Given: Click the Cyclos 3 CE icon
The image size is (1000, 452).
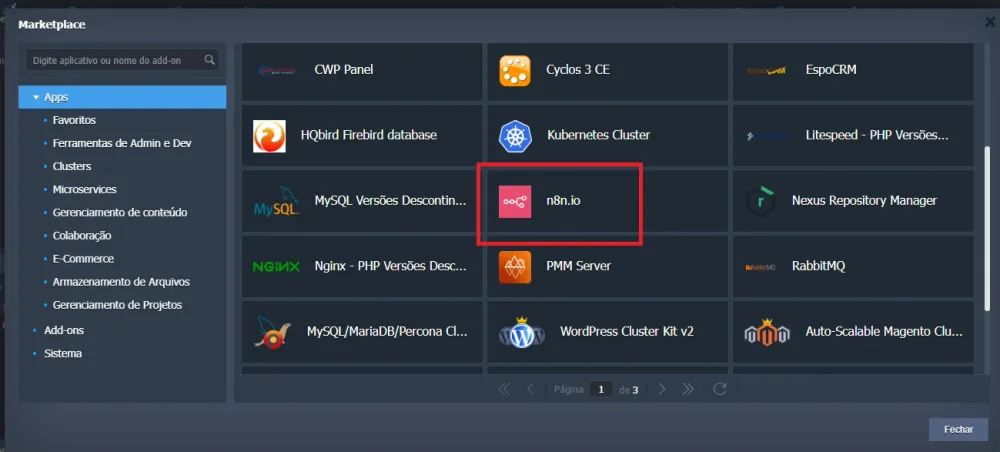Looking at the screenshot, I should click(x=515, y=70).
